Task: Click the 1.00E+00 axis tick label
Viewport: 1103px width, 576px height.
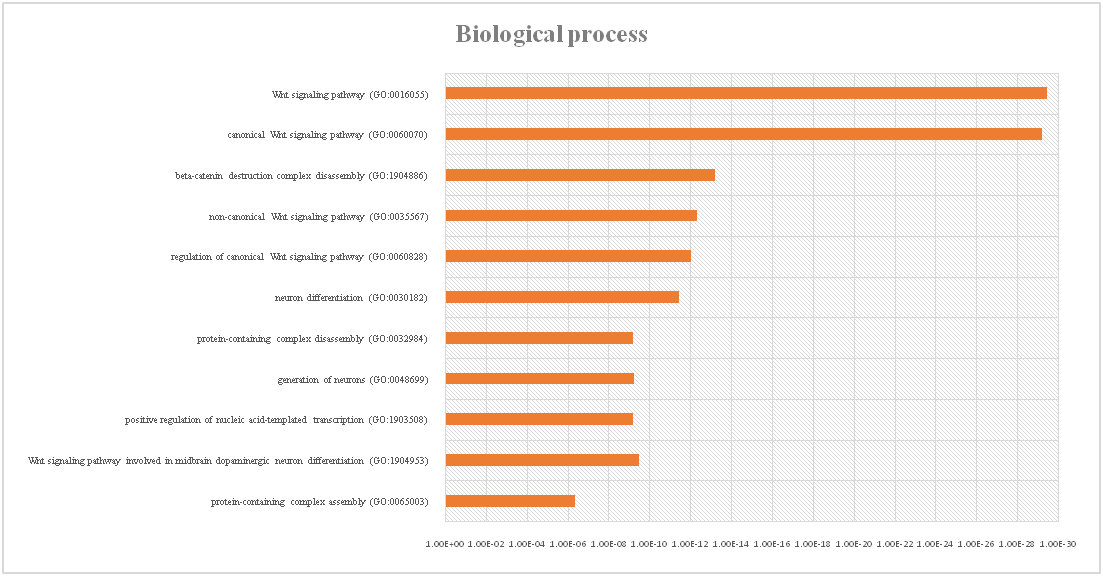Action: click(445, 543)
